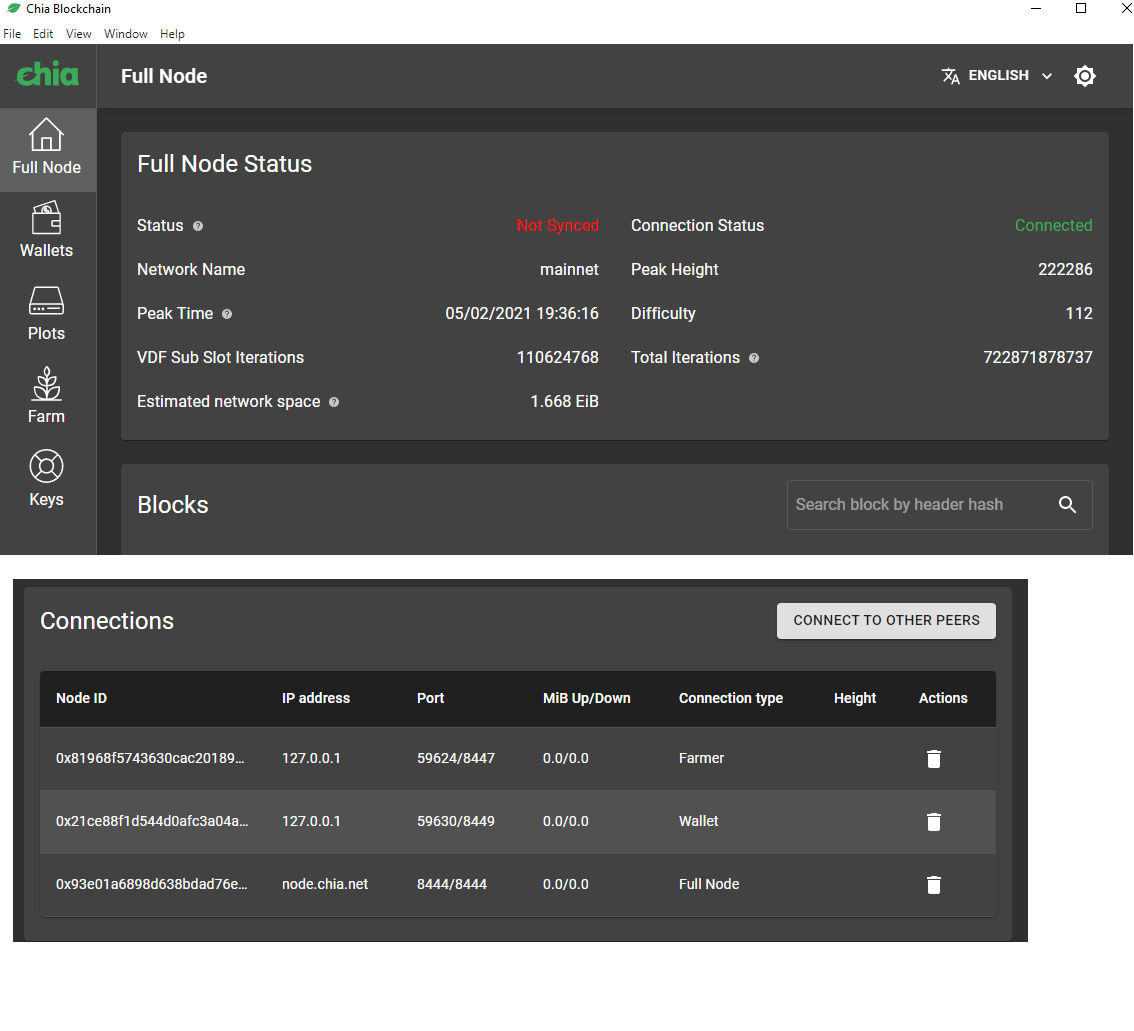
Task: Select node ID 0x21ce88f1d544d0afc3a04a…
Action: 152,821
